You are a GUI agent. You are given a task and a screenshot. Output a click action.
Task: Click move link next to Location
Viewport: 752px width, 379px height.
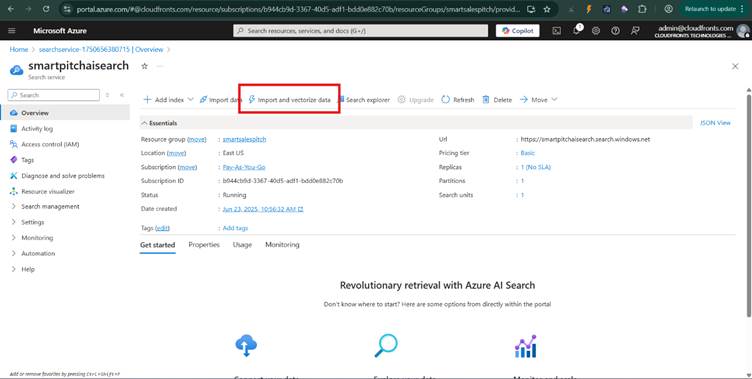(176, 153)
